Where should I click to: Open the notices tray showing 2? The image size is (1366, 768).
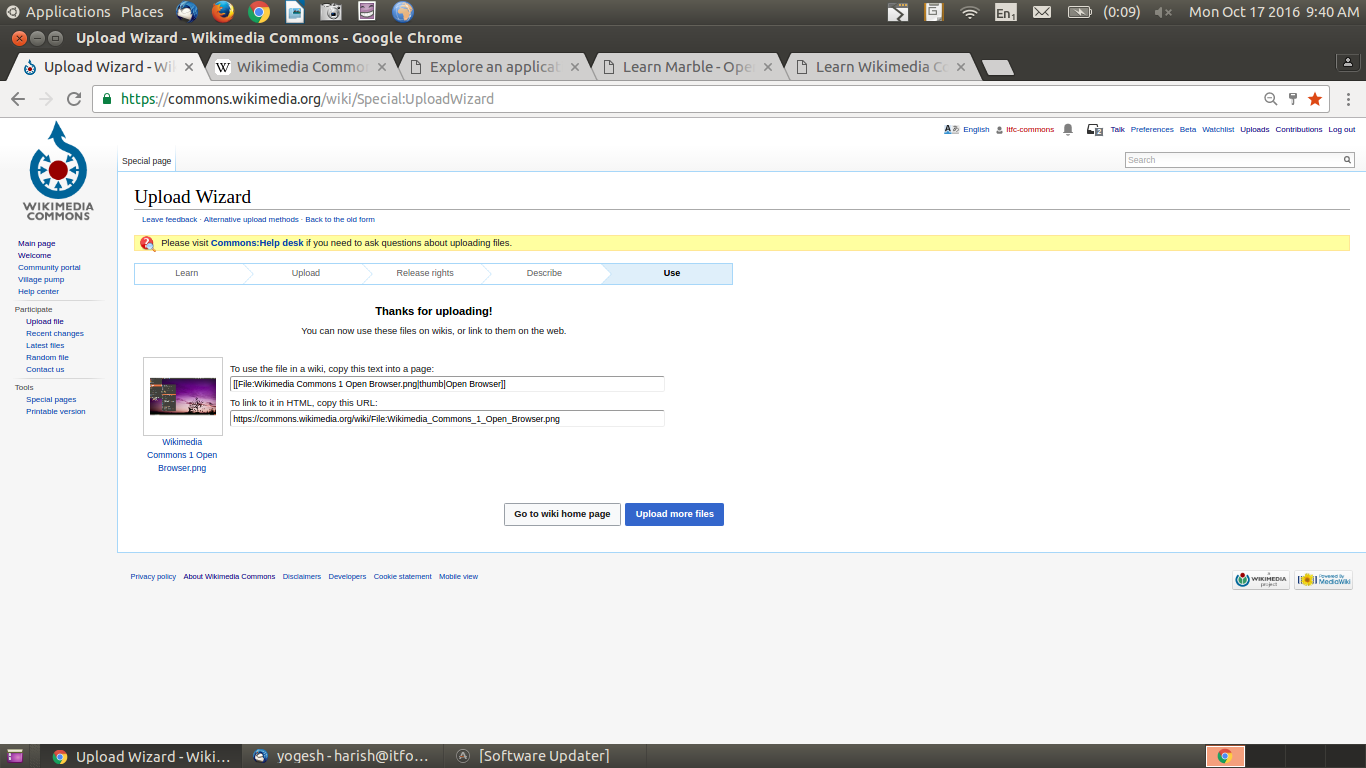click(1095, 130)
